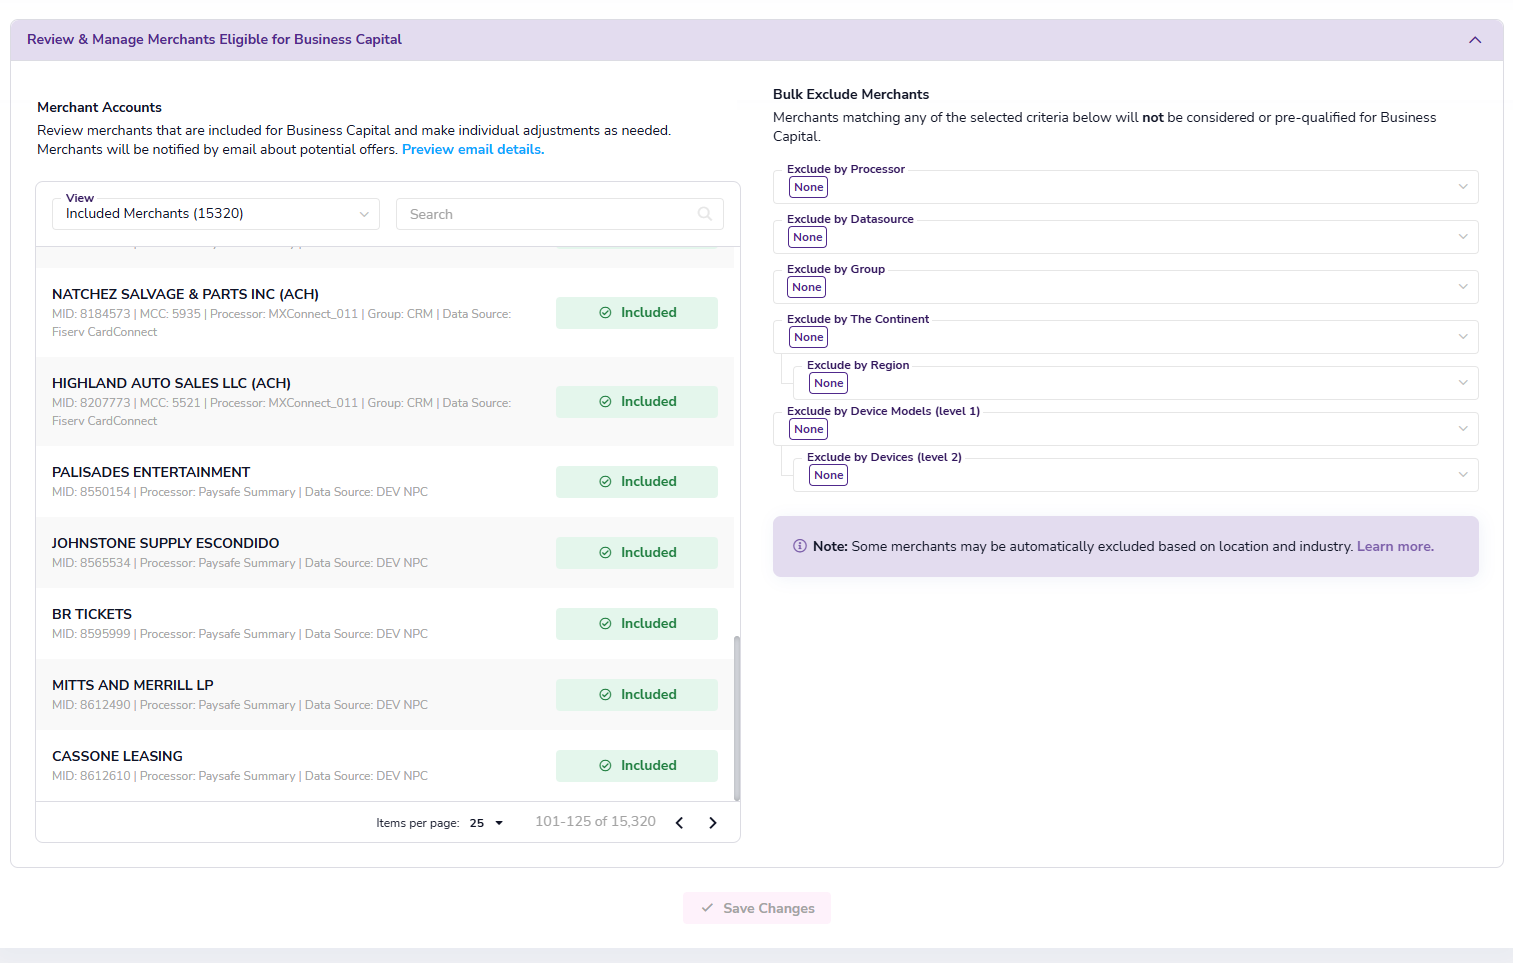This screenshot has width=1513, height=963.
Task: Click the info icon beside the Note
Action: tap(800, 546)
